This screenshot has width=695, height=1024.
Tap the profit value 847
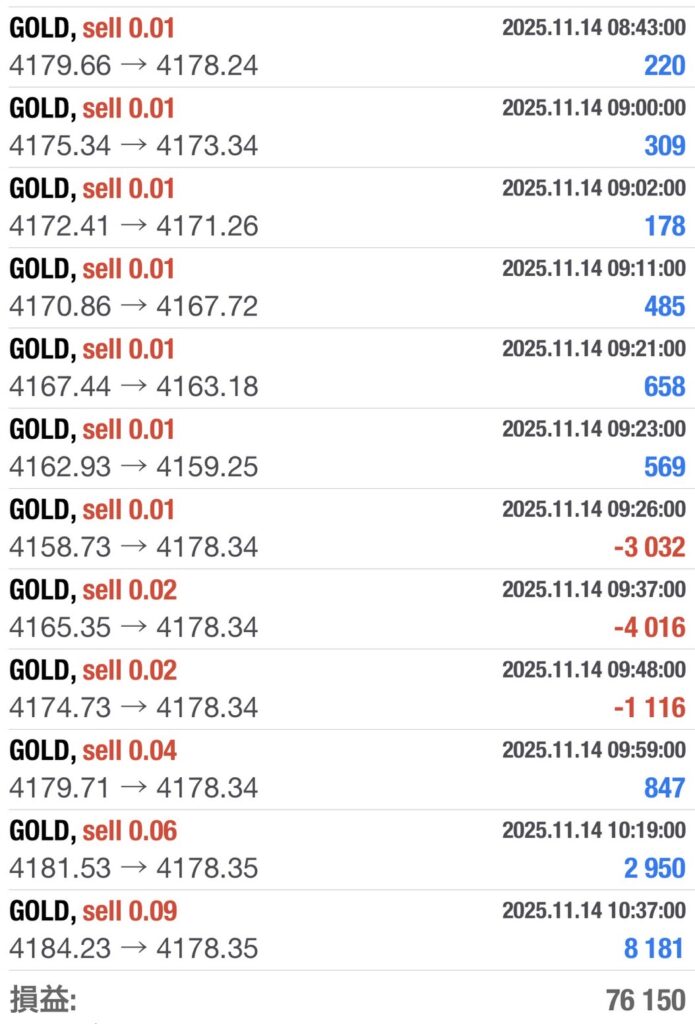coord(664,788)
